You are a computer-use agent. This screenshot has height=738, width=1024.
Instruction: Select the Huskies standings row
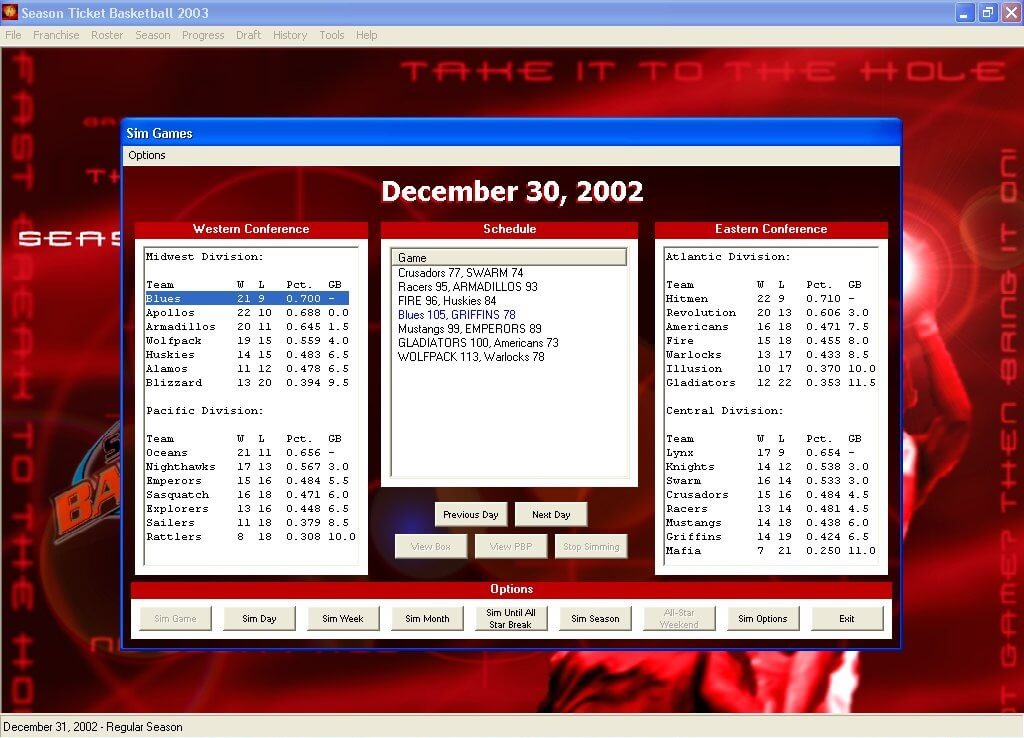click(x=247, y=355)
